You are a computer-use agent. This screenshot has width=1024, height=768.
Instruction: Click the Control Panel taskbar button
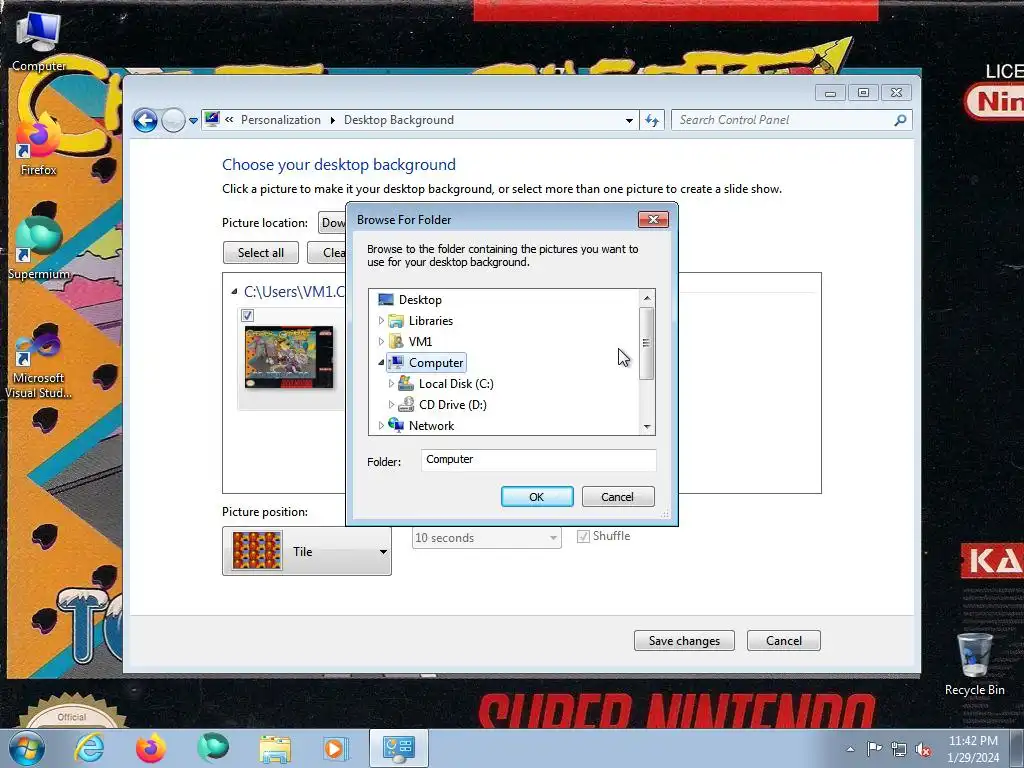point(398,748)
